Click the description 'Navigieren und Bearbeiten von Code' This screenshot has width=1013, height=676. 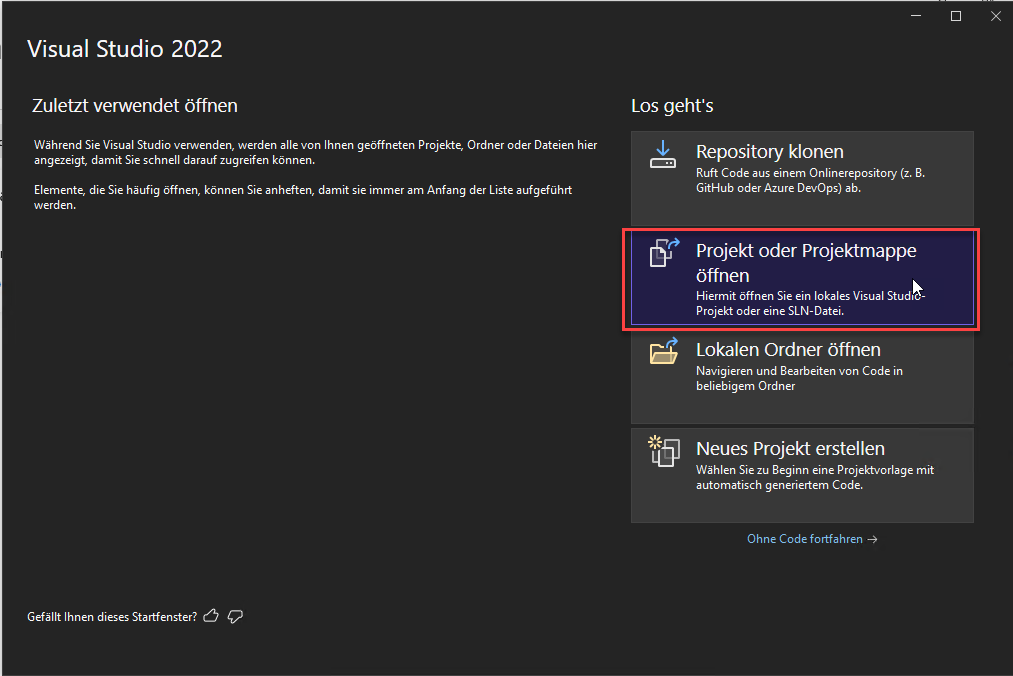point(799,378)
